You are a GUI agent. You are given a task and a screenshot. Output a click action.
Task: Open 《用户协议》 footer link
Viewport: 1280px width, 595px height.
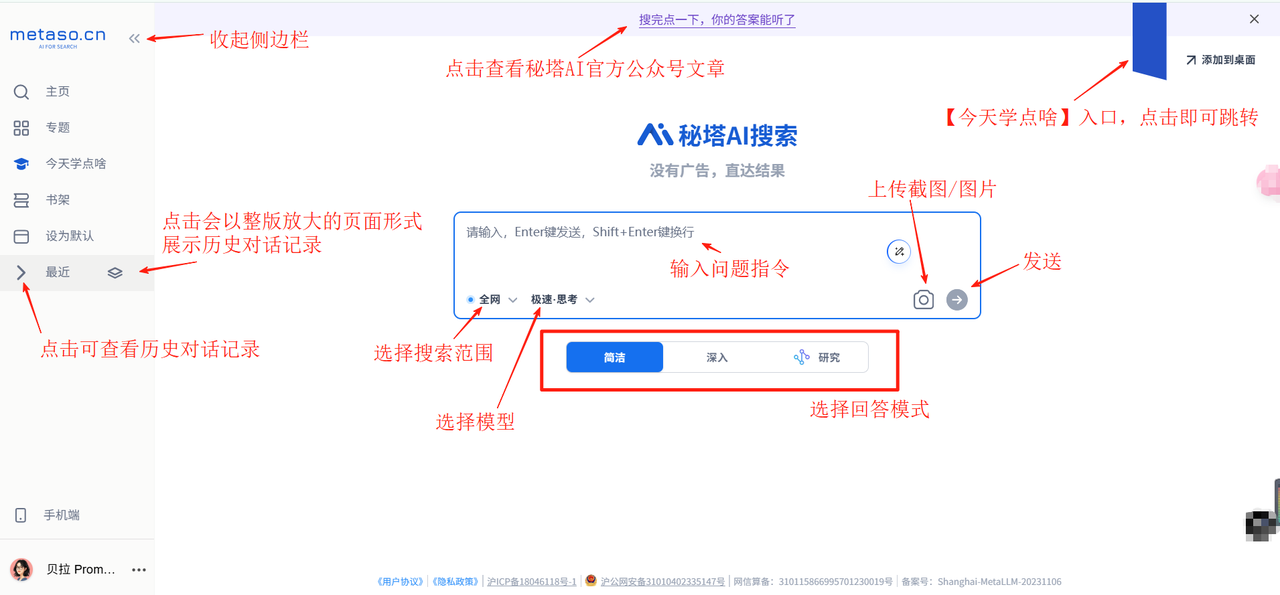401,582
